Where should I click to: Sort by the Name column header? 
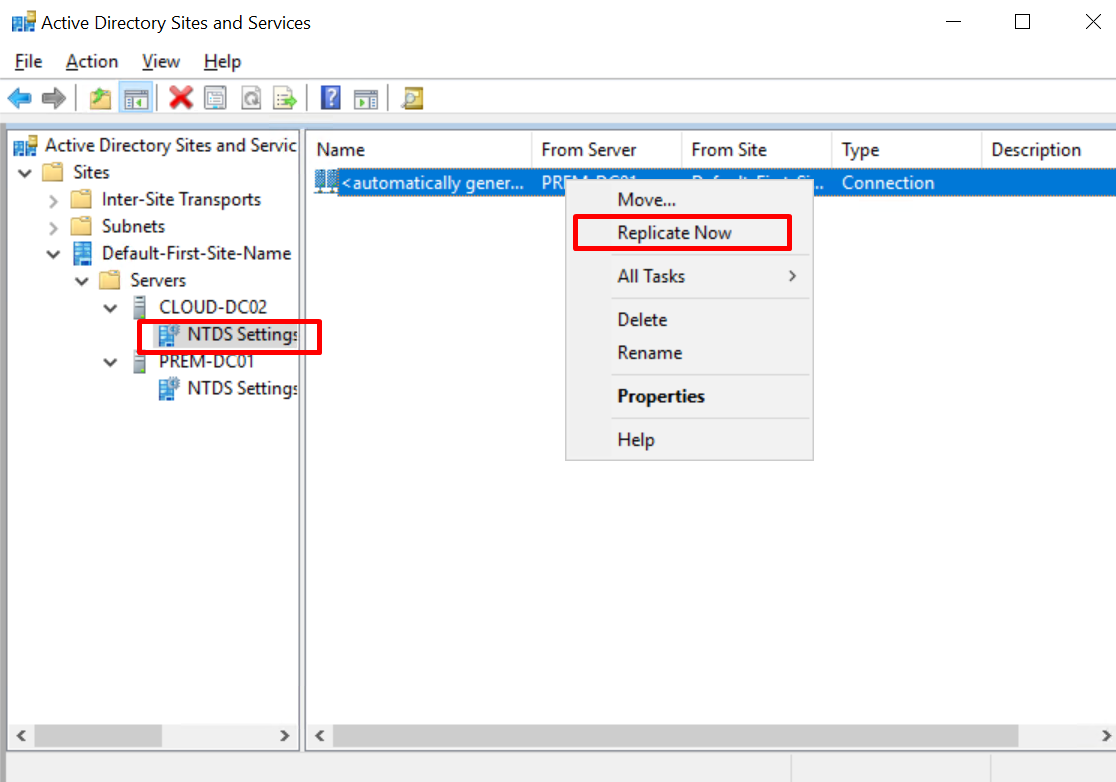[x=420, y=149]
